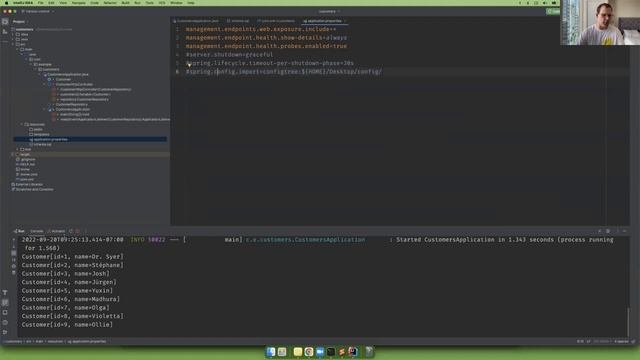Click the Apple menu icon
The width and height of the screenshot is (640, 360).
pos(6,3)
